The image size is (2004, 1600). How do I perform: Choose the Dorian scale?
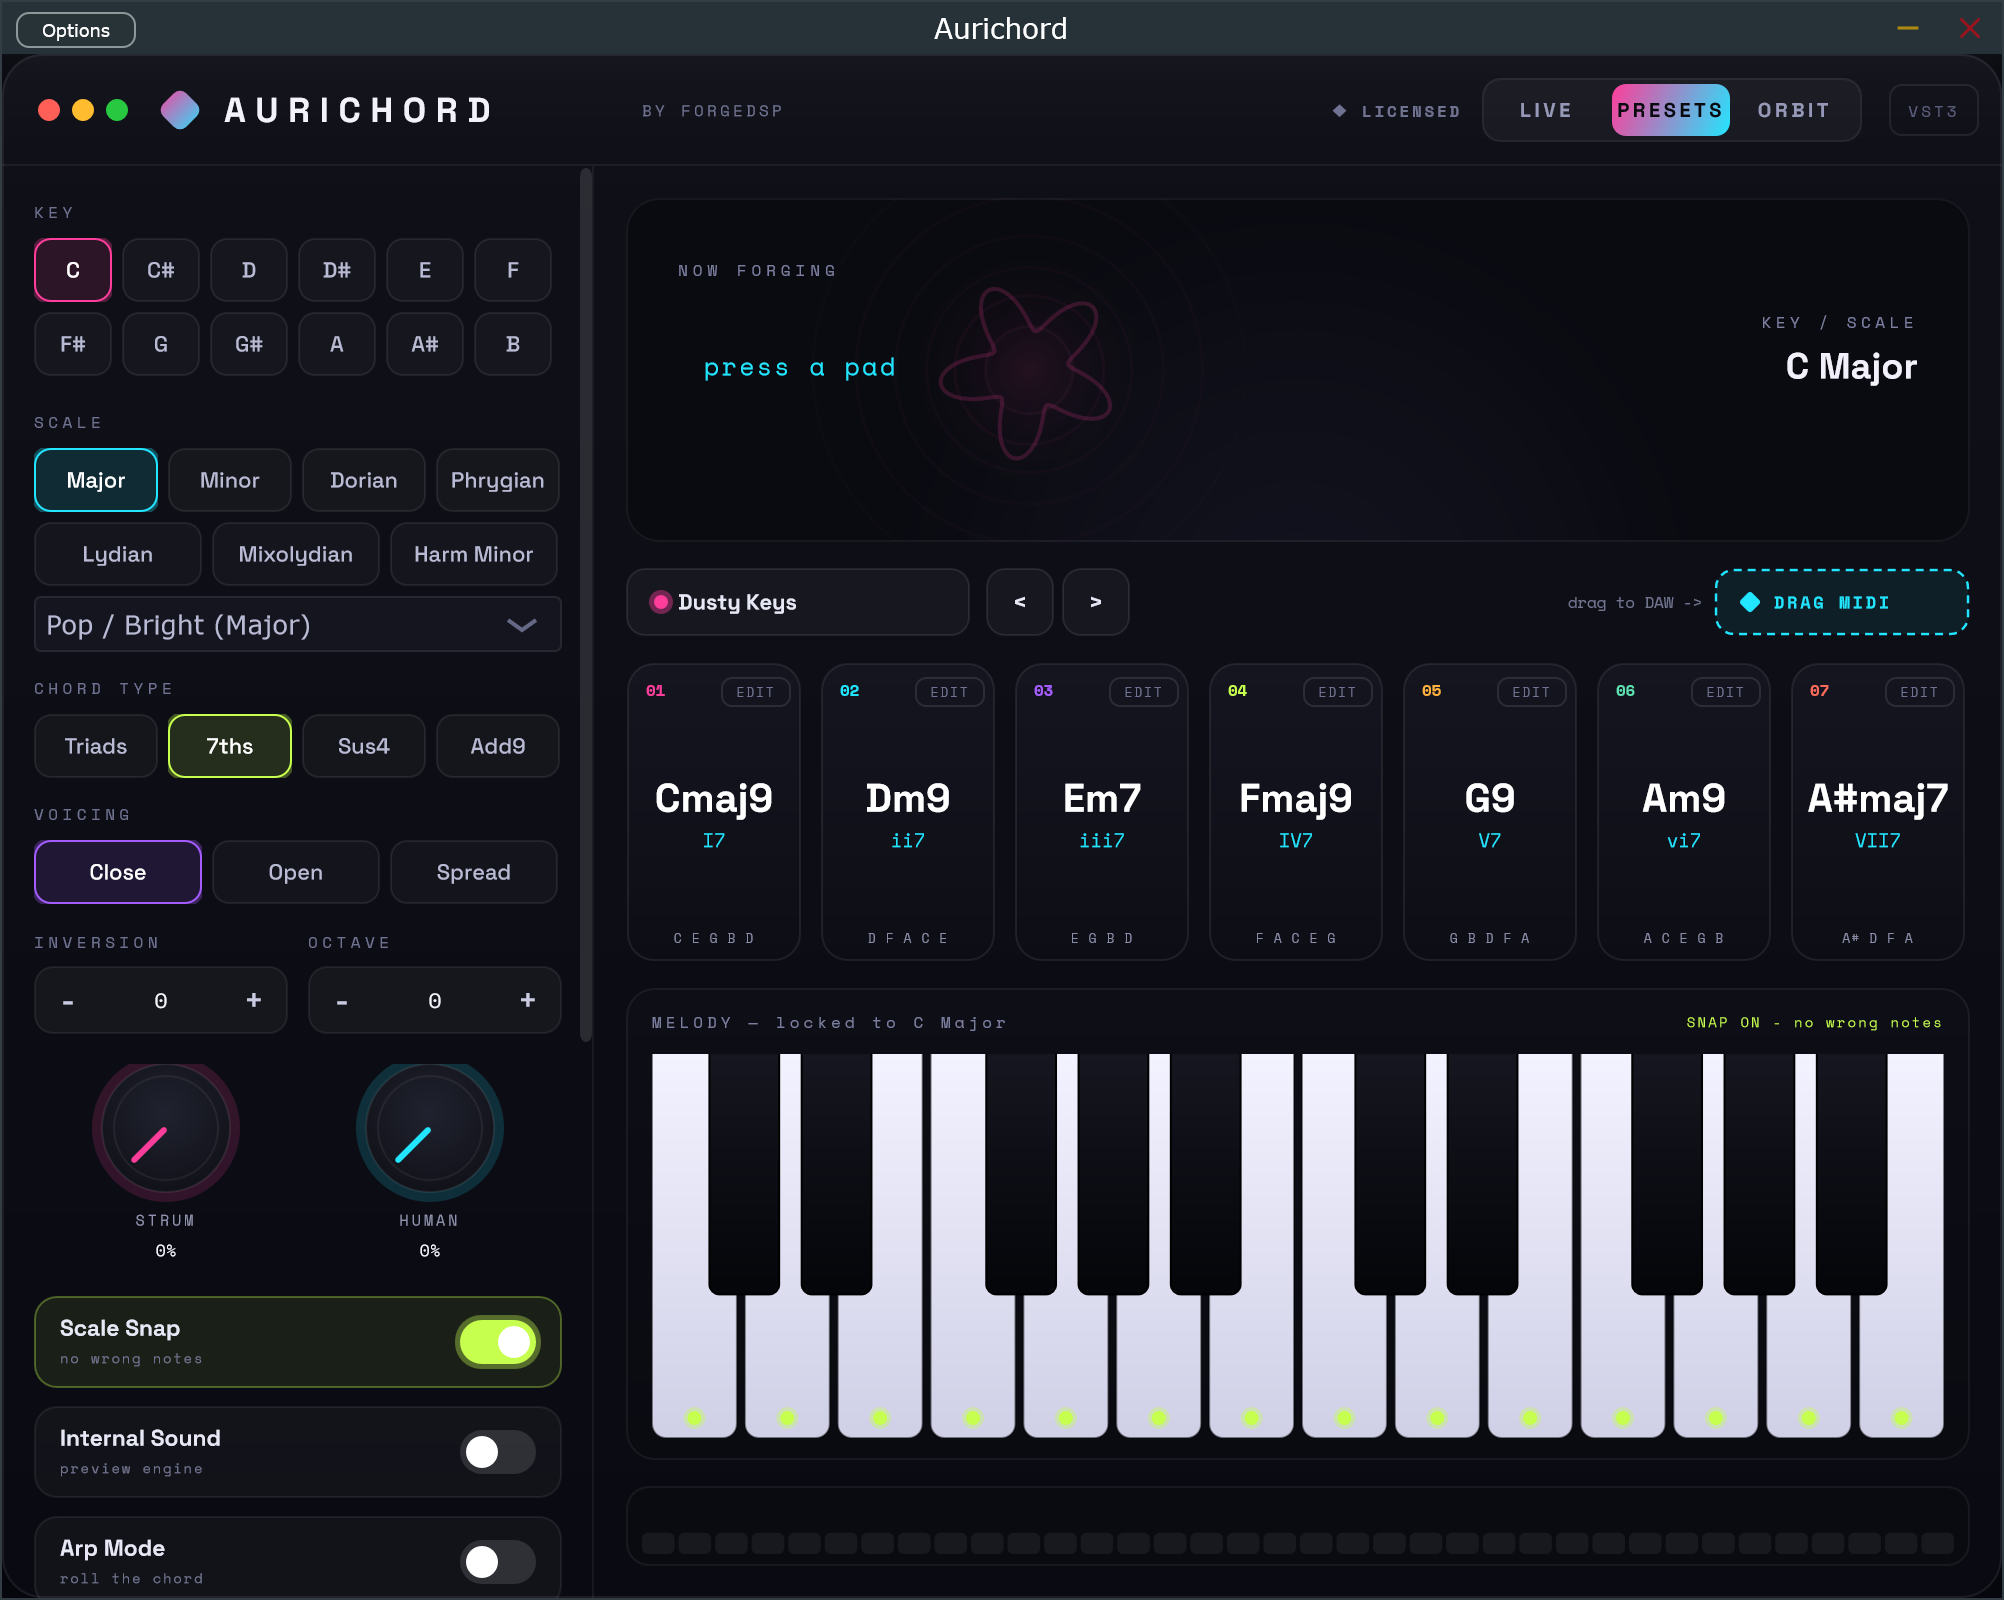[x=364, y=480]
